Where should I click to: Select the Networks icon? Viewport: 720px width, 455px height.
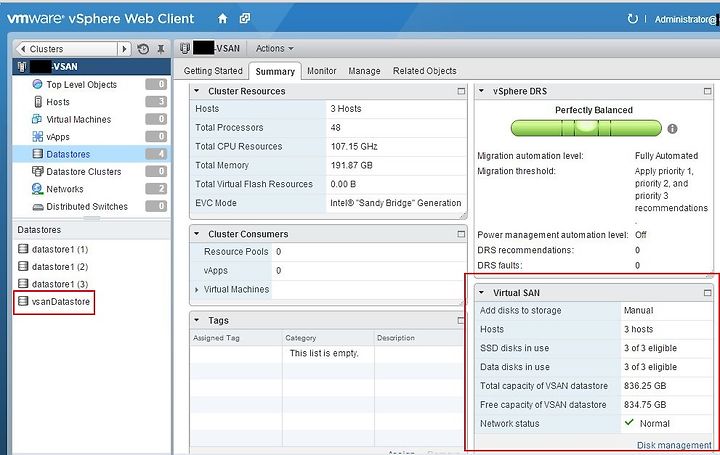click(38, 189)
